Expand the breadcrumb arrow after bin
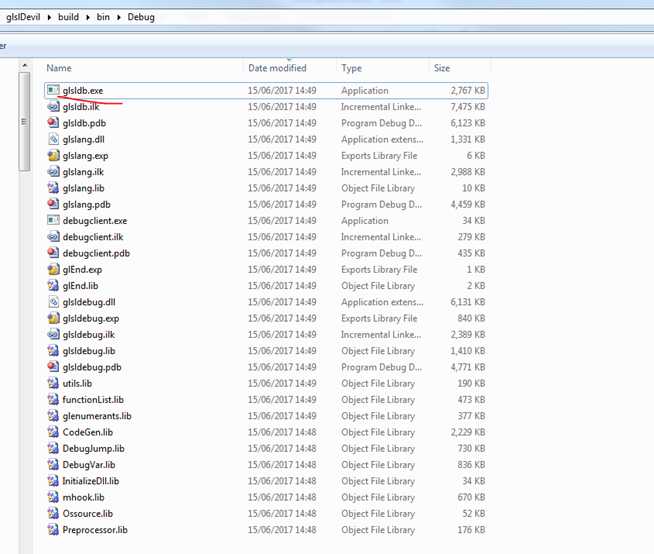The height and width of the screenshot is (554, 654). 118,17
